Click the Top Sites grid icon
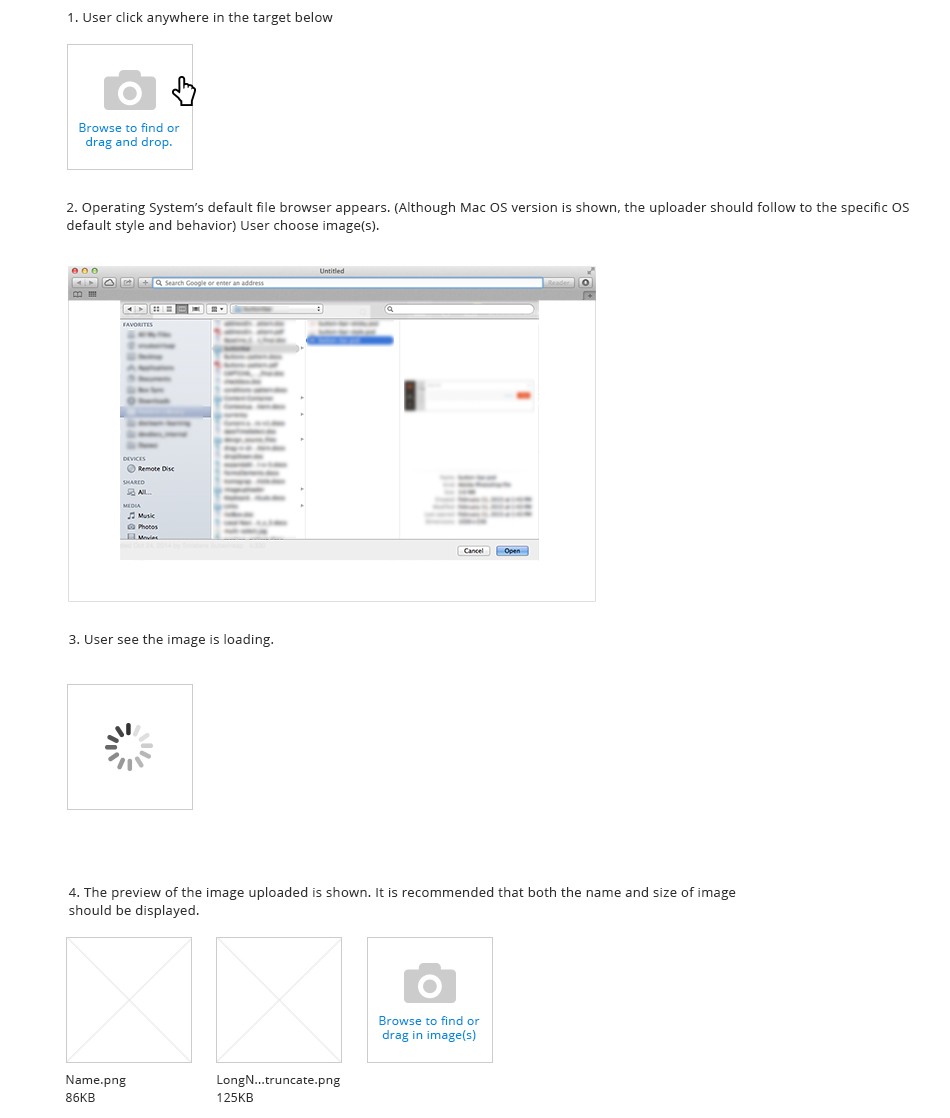The width and height of the screenshot is (950, 1118). tap(93, 294)
